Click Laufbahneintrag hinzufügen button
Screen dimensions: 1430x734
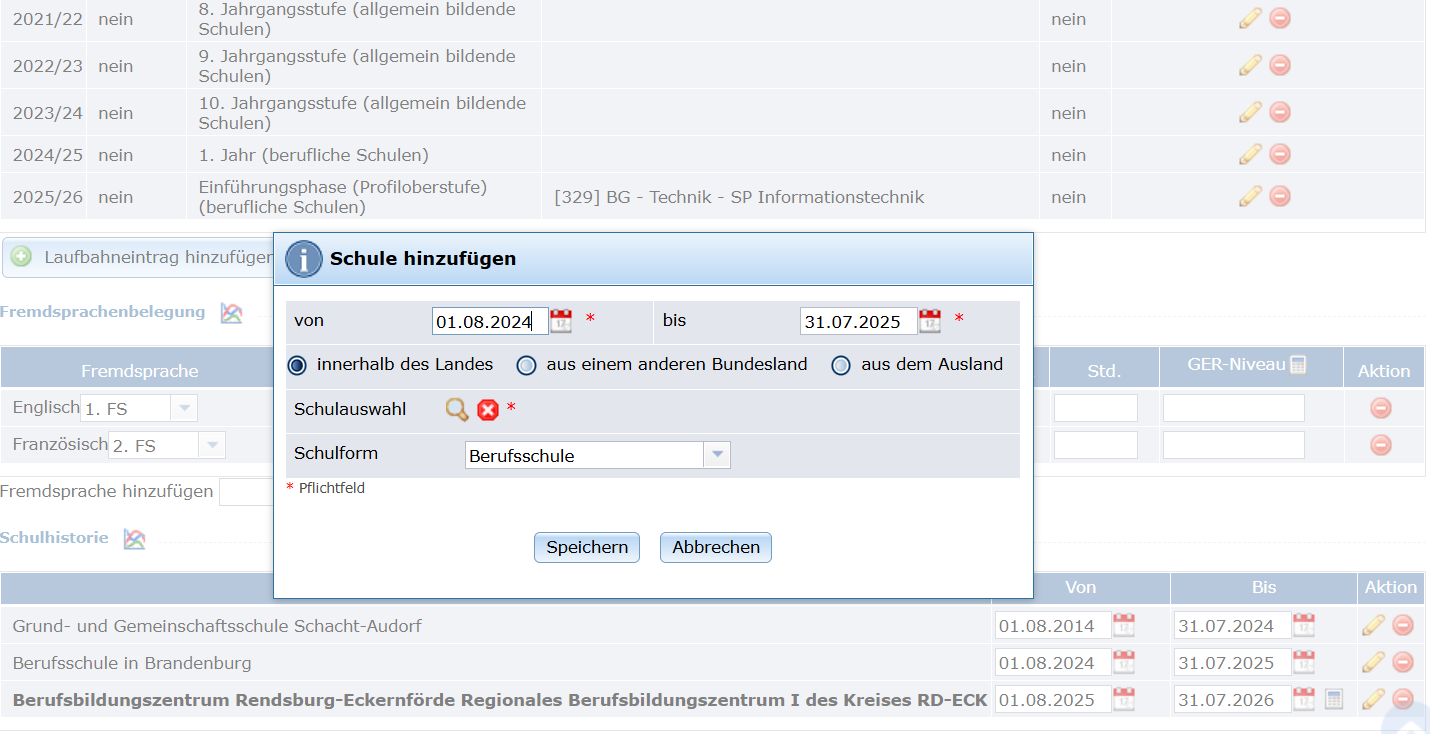click(x=140, y=257)
